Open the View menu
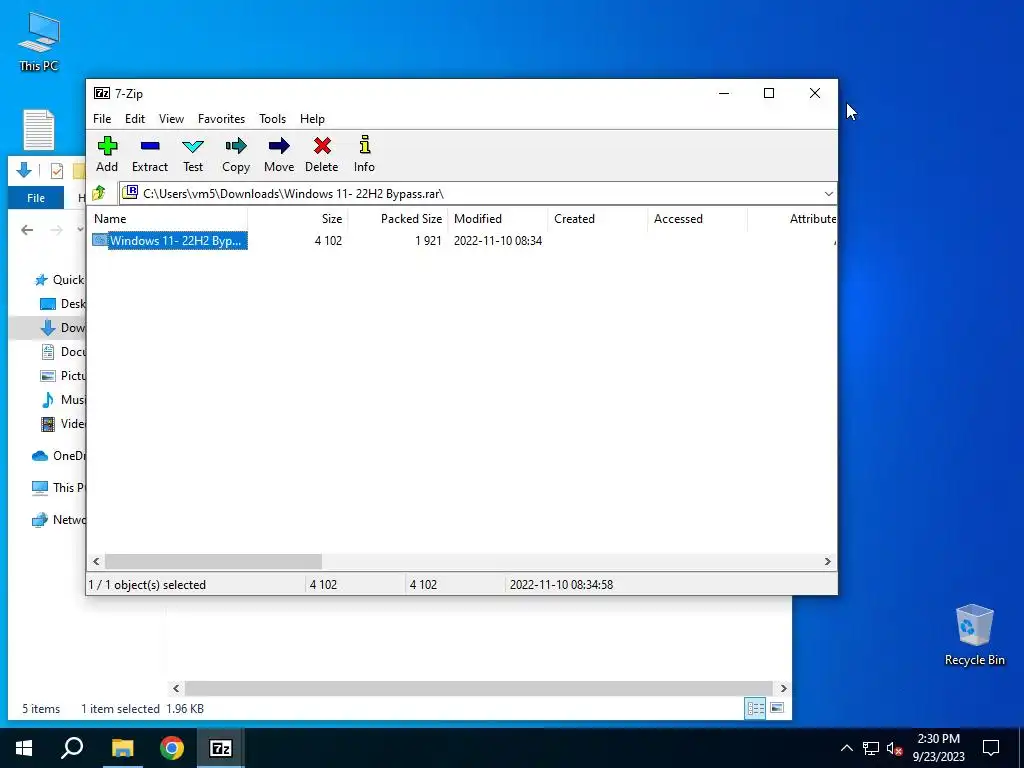Image resolution: width=1024 pixels, height=768 pixels. pos(171,119)
